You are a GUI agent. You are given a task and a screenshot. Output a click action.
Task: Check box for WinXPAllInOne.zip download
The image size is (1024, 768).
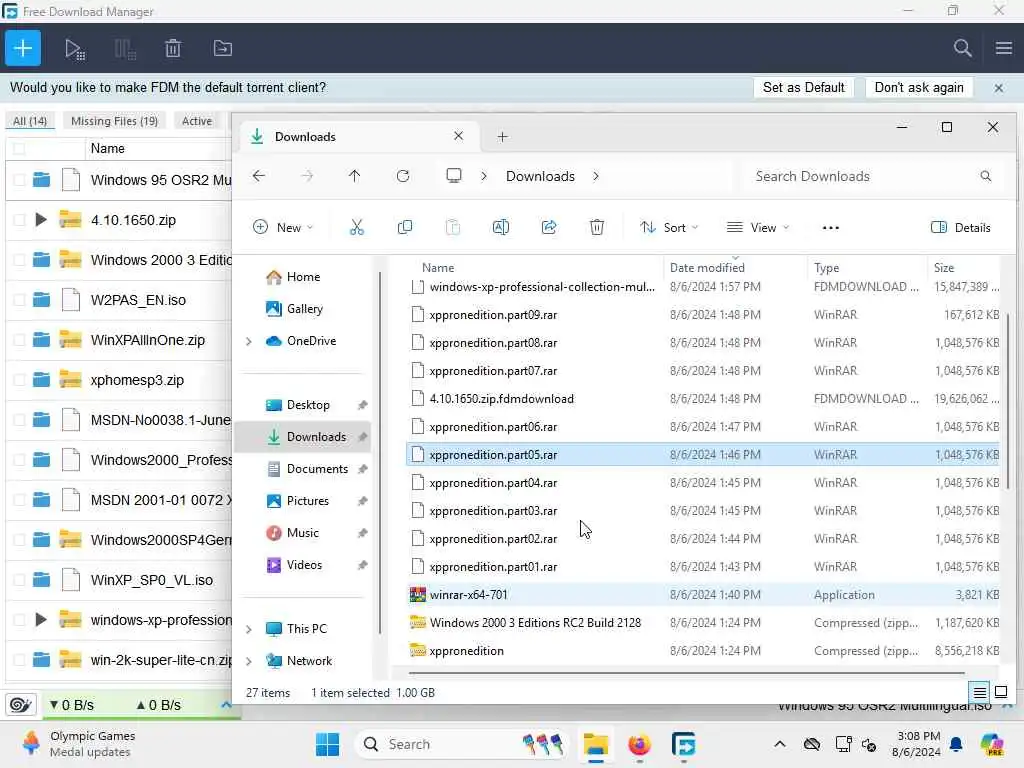click(19, 340)
